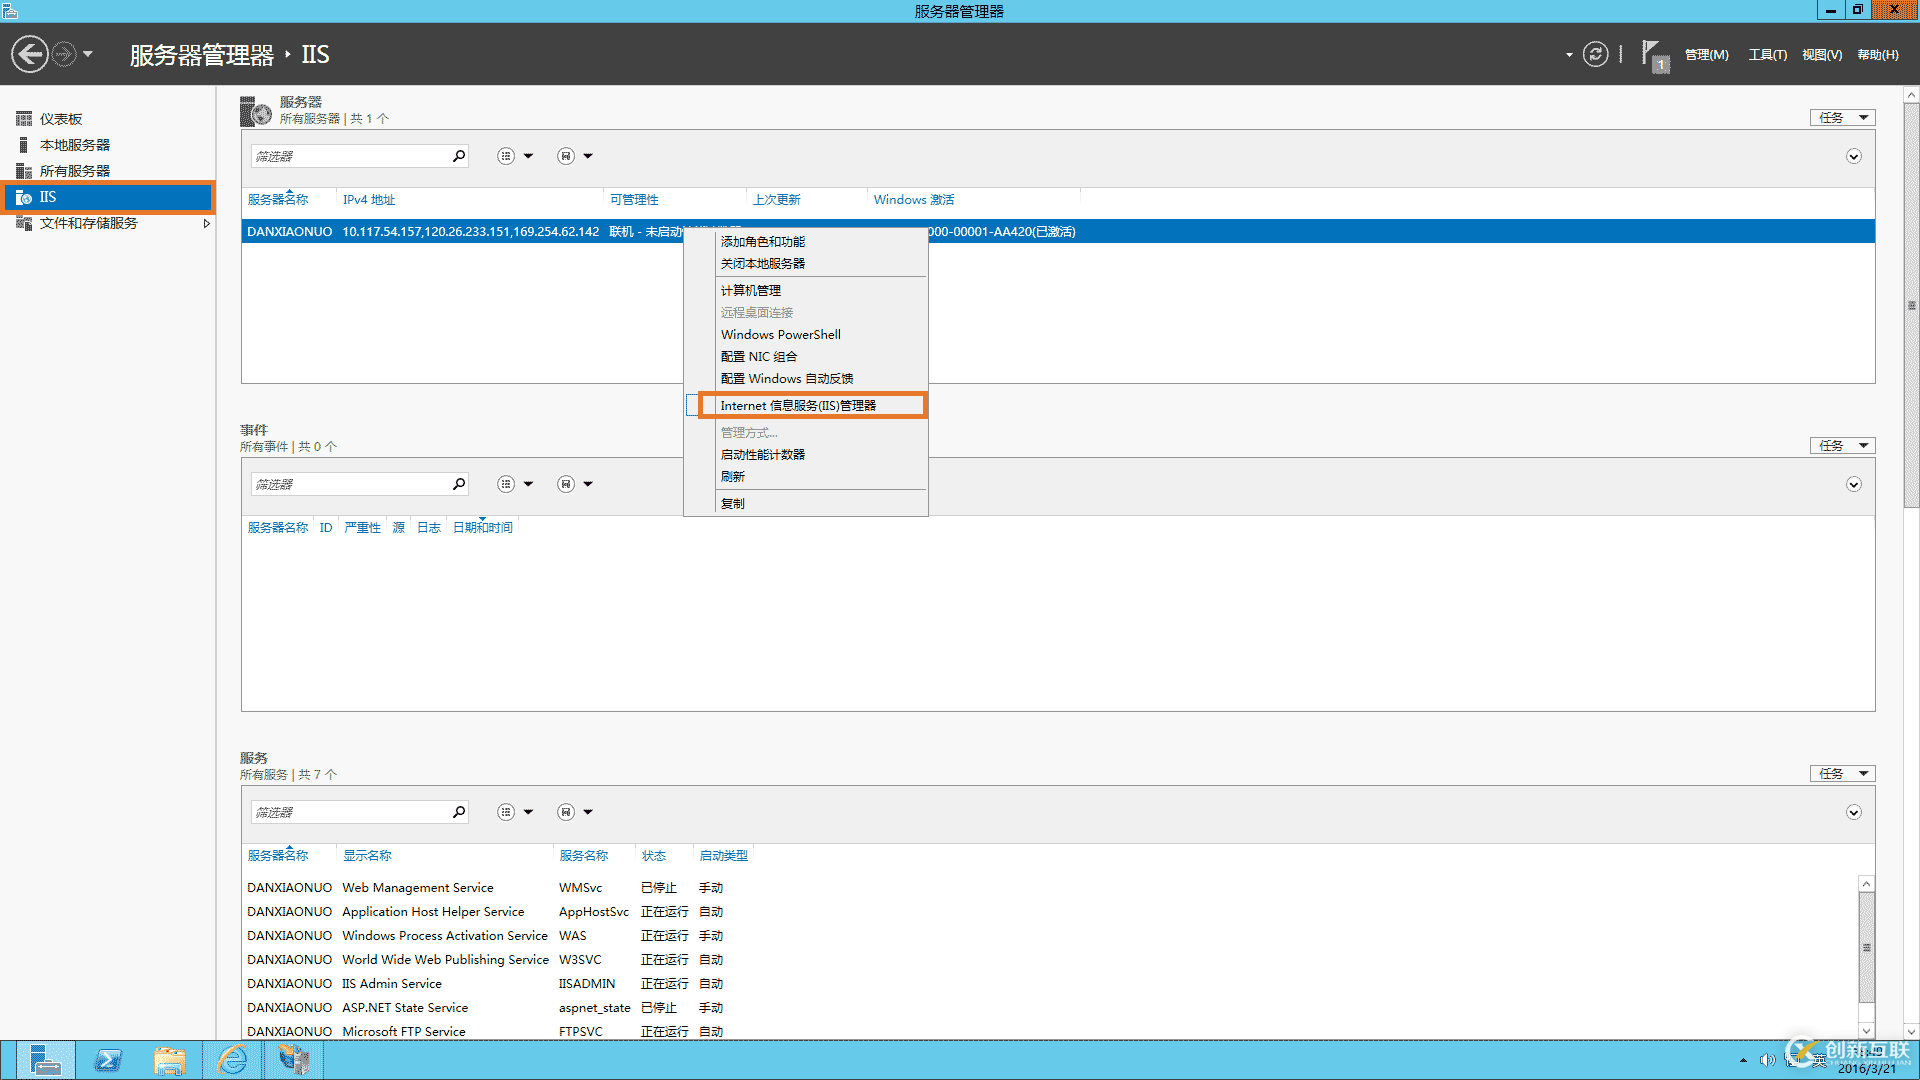
Task: Open the notifications flag icon
Action: pos(1654,55)
